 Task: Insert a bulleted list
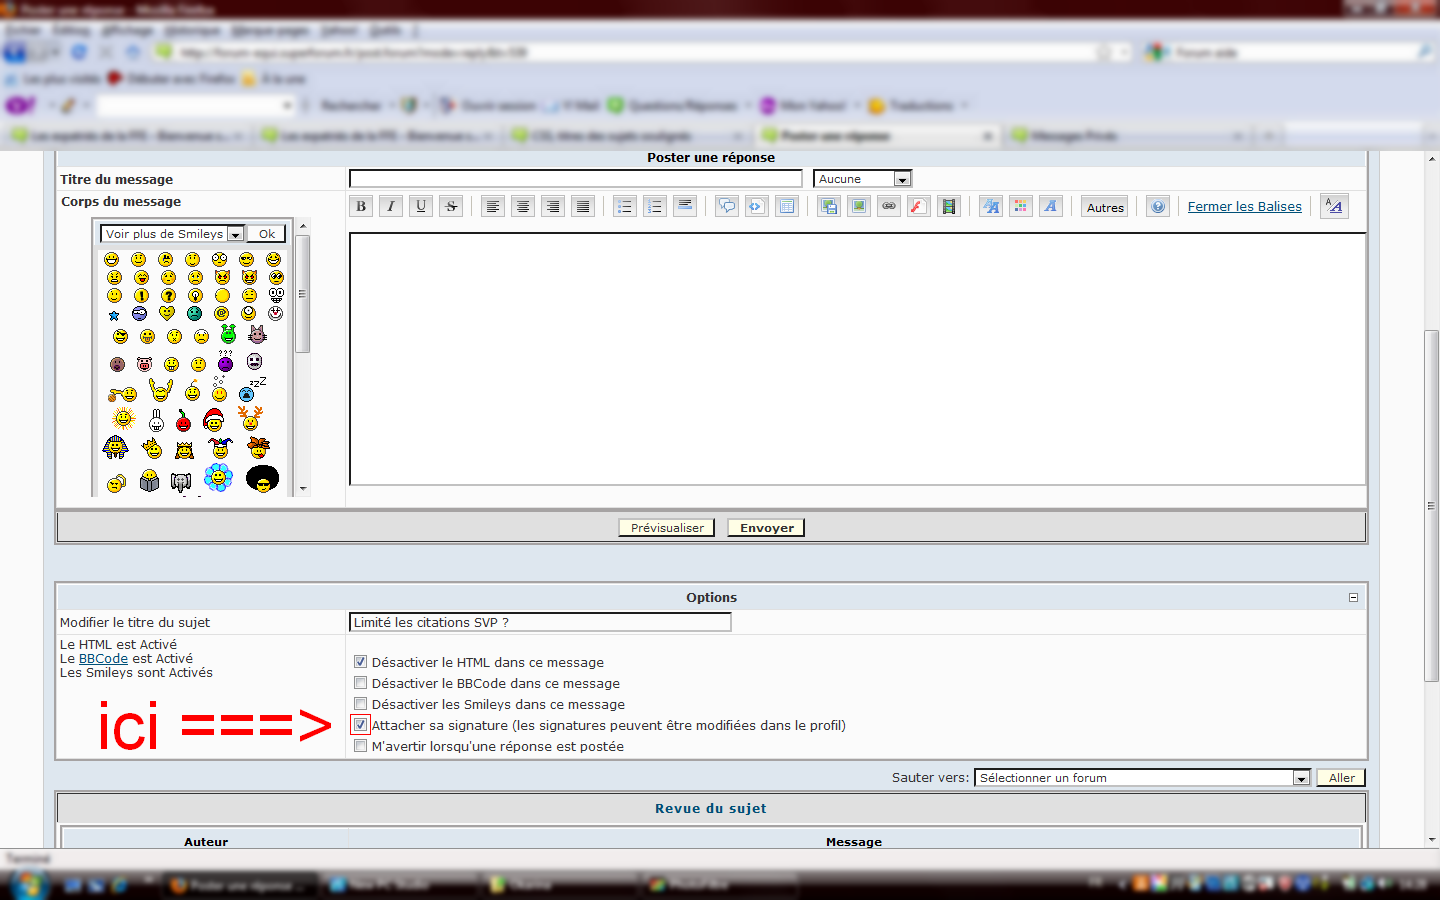coord(624,207)
